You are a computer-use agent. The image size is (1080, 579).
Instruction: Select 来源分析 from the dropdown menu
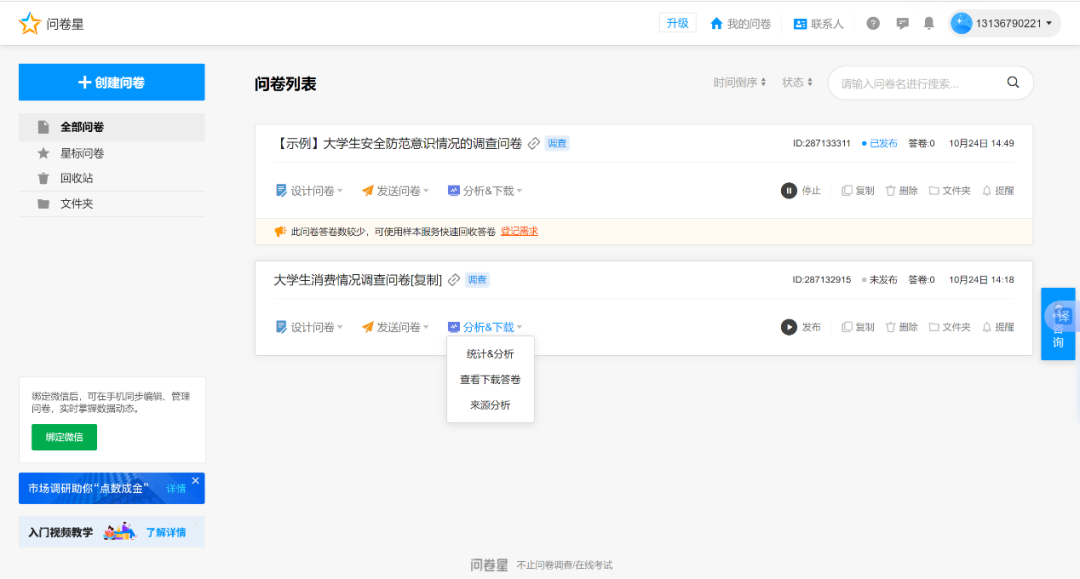click(x=490, y=405)
